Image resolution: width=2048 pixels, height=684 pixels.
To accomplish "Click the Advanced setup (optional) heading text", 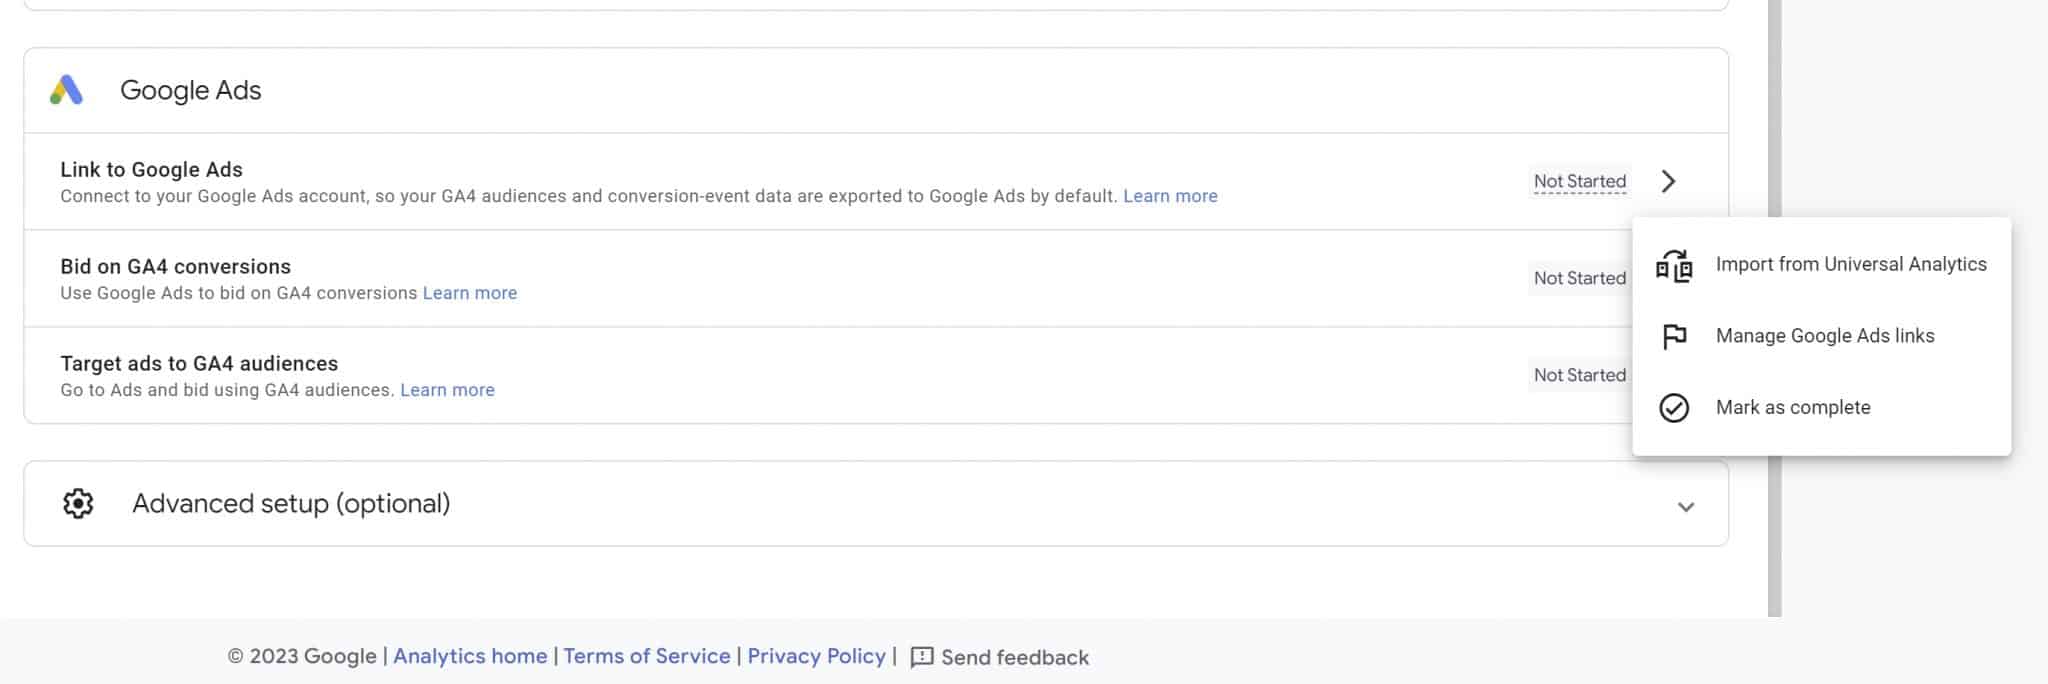I will 291,503.
